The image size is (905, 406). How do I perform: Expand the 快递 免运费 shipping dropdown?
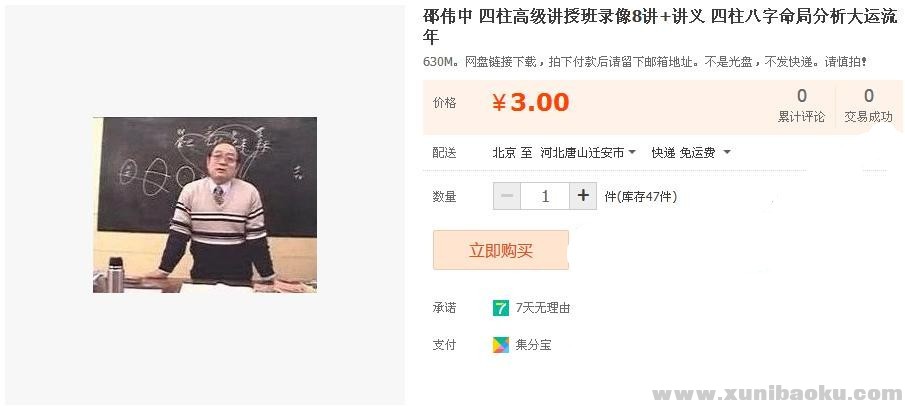[x=691, y=152]
